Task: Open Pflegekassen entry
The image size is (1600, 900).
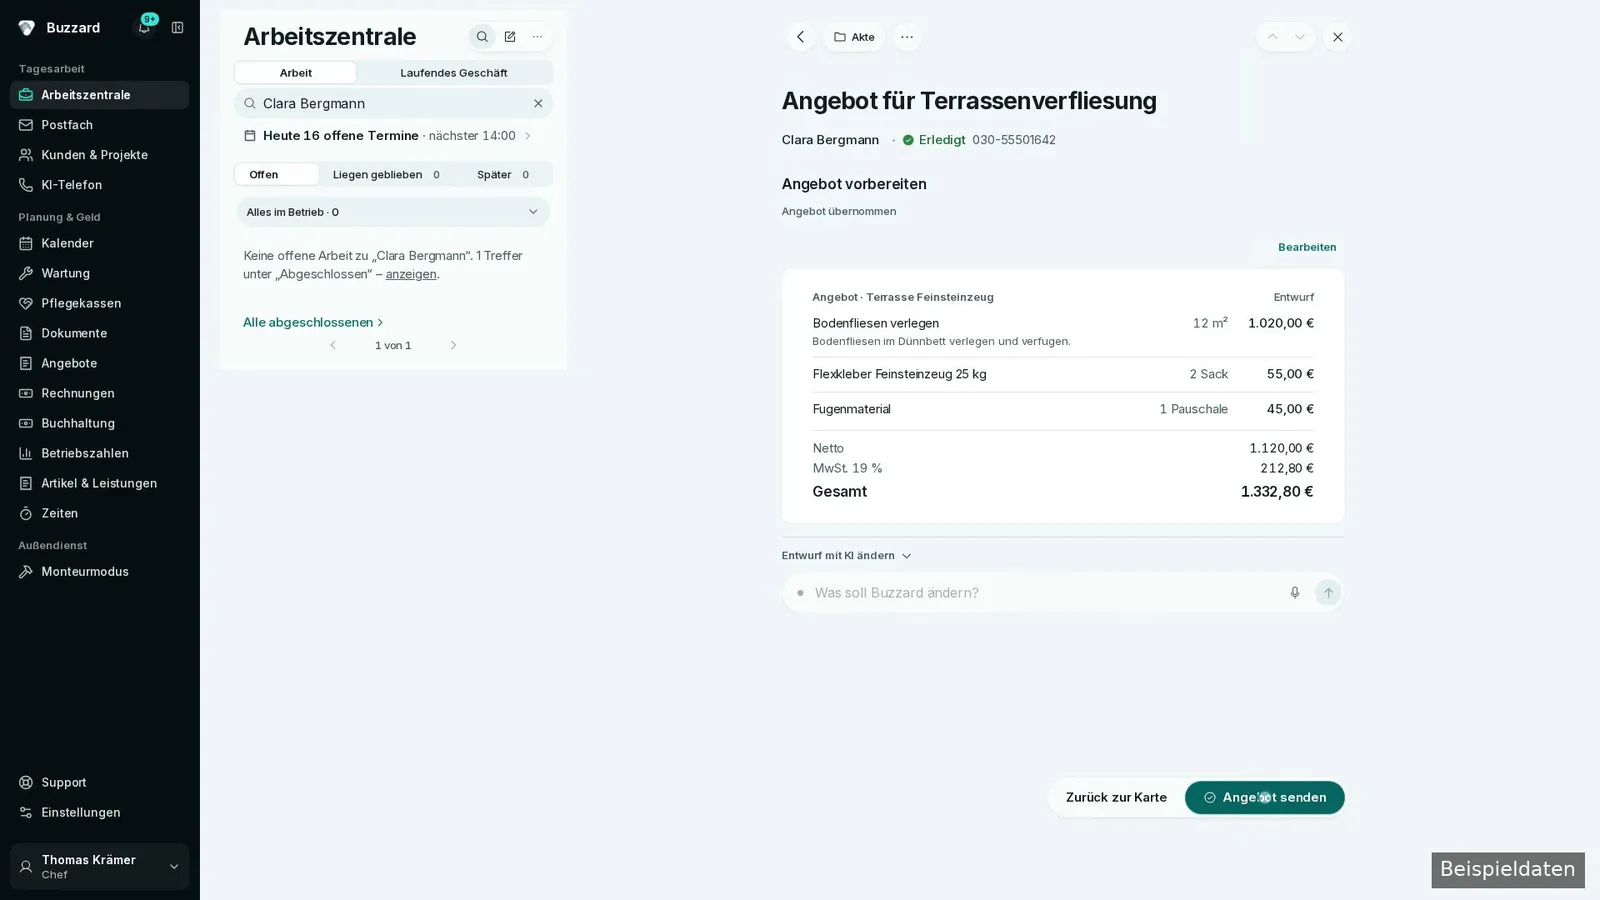Action: pyautogui.click(x=99, y=303)
